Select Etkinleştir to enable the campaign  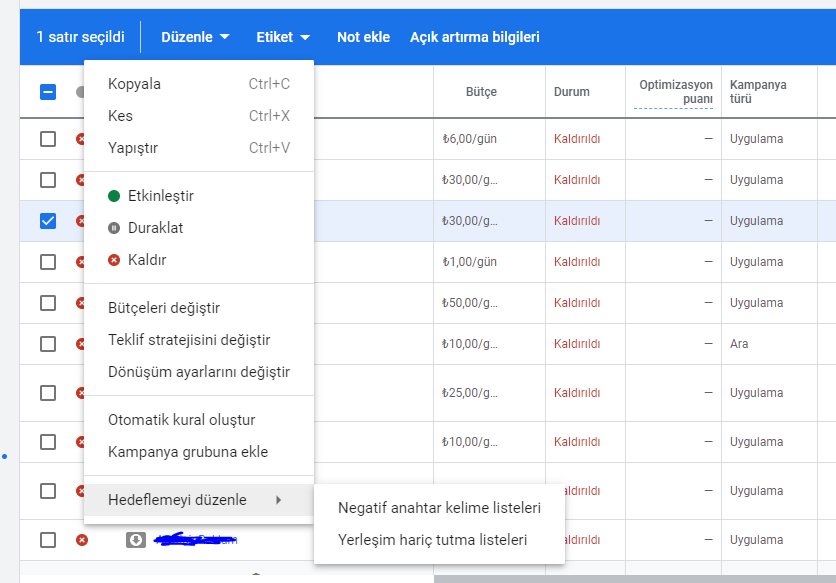199,196
